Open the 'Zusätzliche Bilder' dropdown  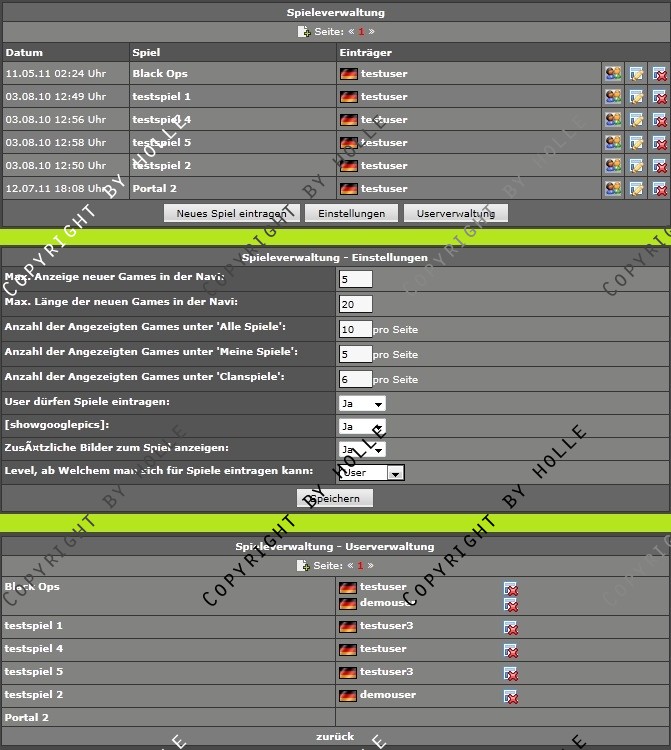tap(362, 450)
